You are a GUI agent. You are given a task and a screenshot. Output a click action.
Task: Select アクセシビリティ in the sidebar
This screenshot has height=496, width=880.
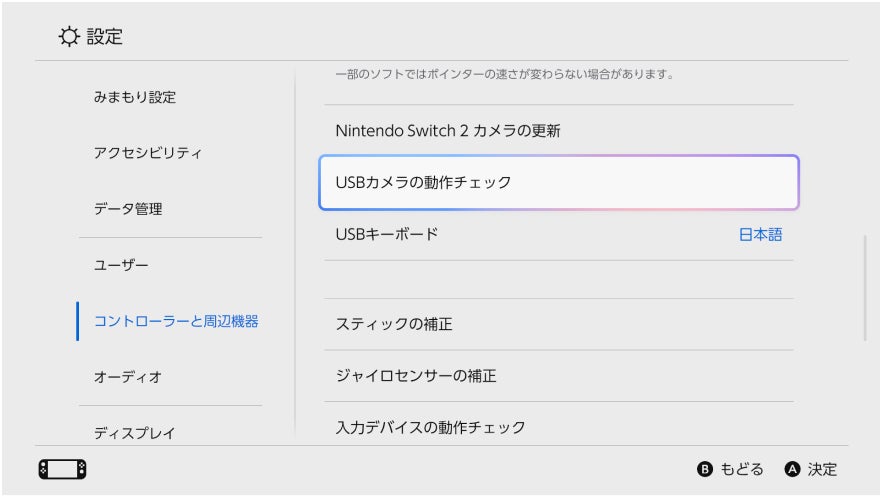pyautogui.click(x=148, y=153)
